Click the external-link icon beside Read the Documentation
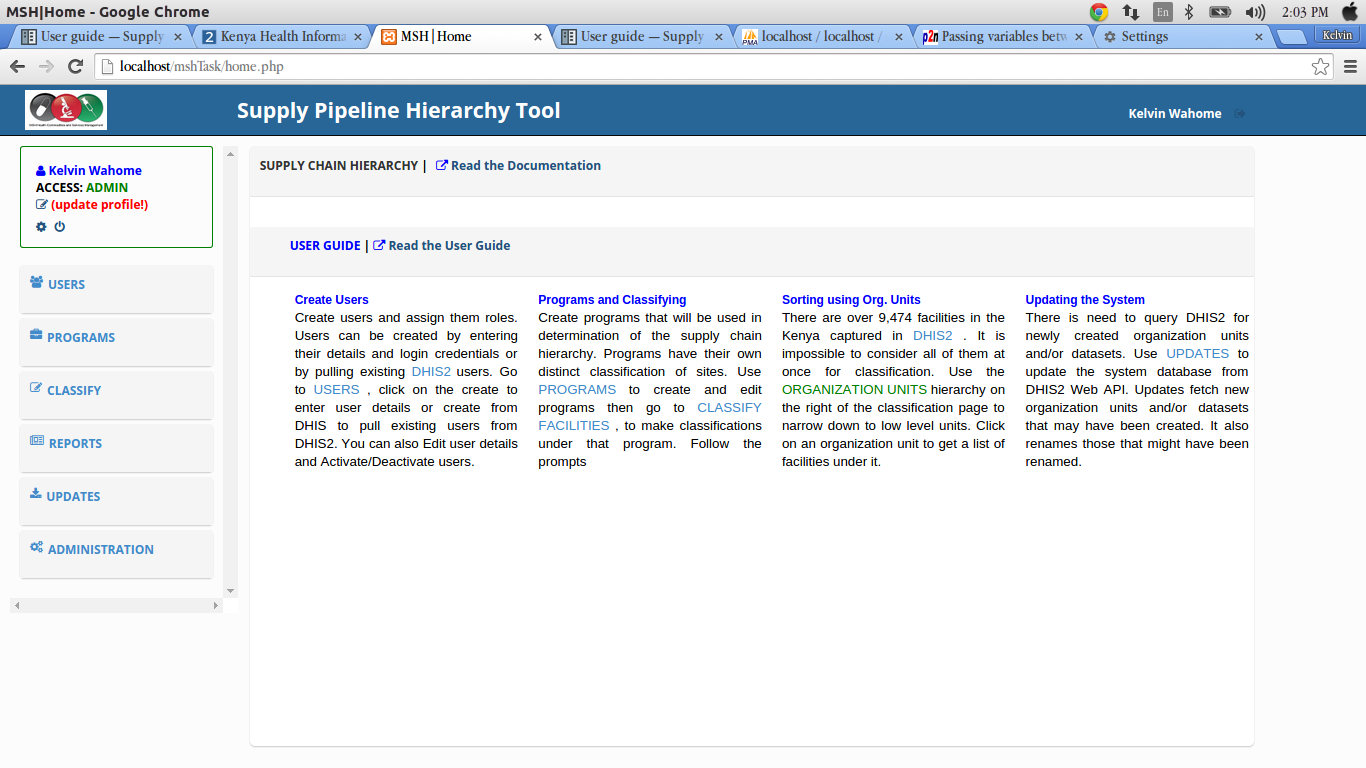The image size is (1366, 768). point(442,166)
